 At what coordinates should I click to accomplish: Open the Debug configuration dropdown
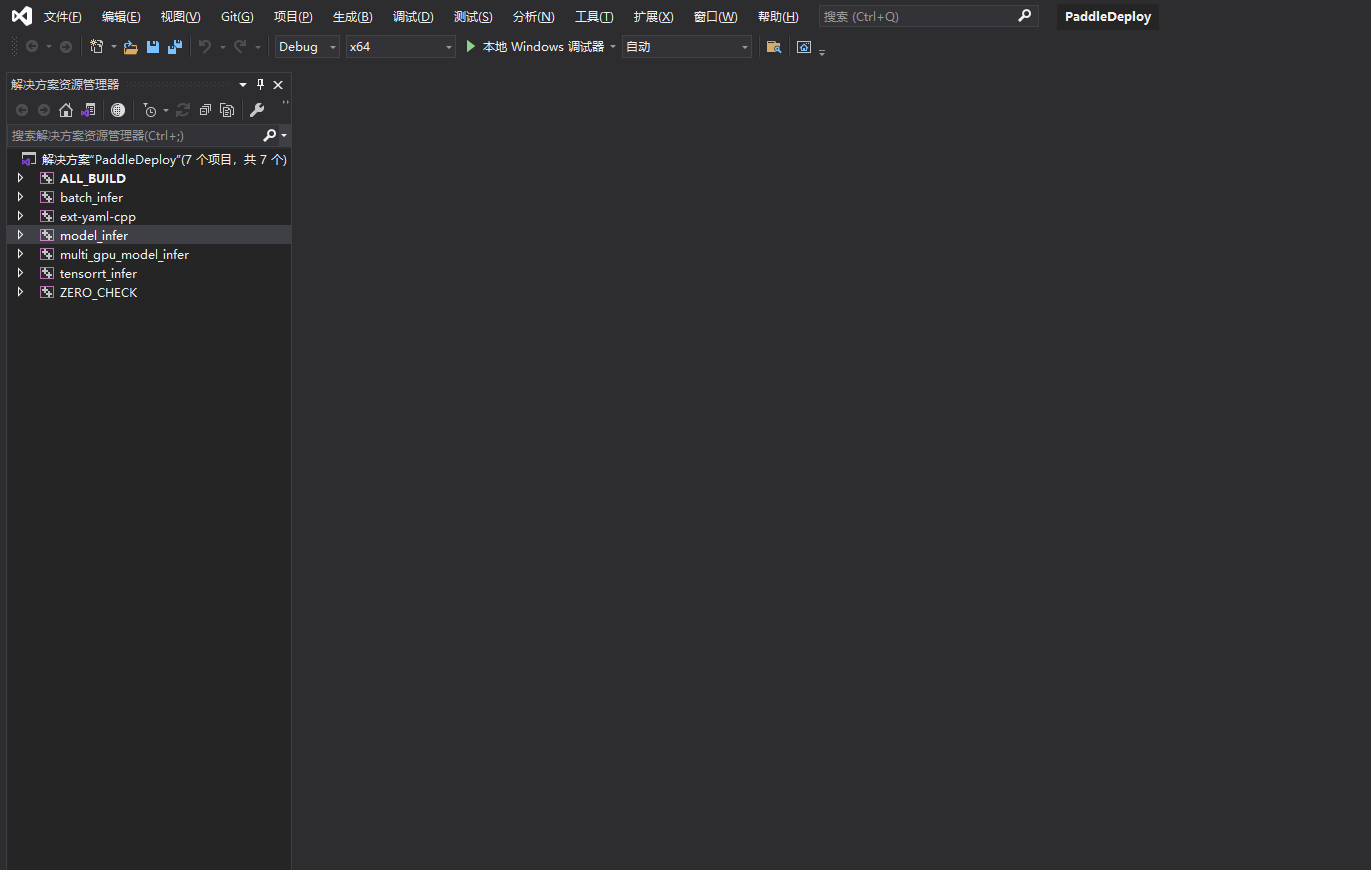307,47
